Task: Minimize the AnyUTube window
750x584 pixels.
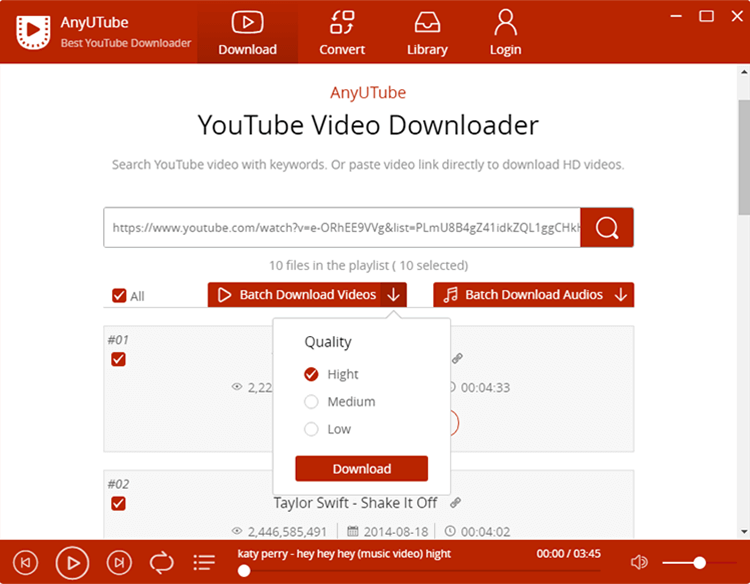Action: 676,16
